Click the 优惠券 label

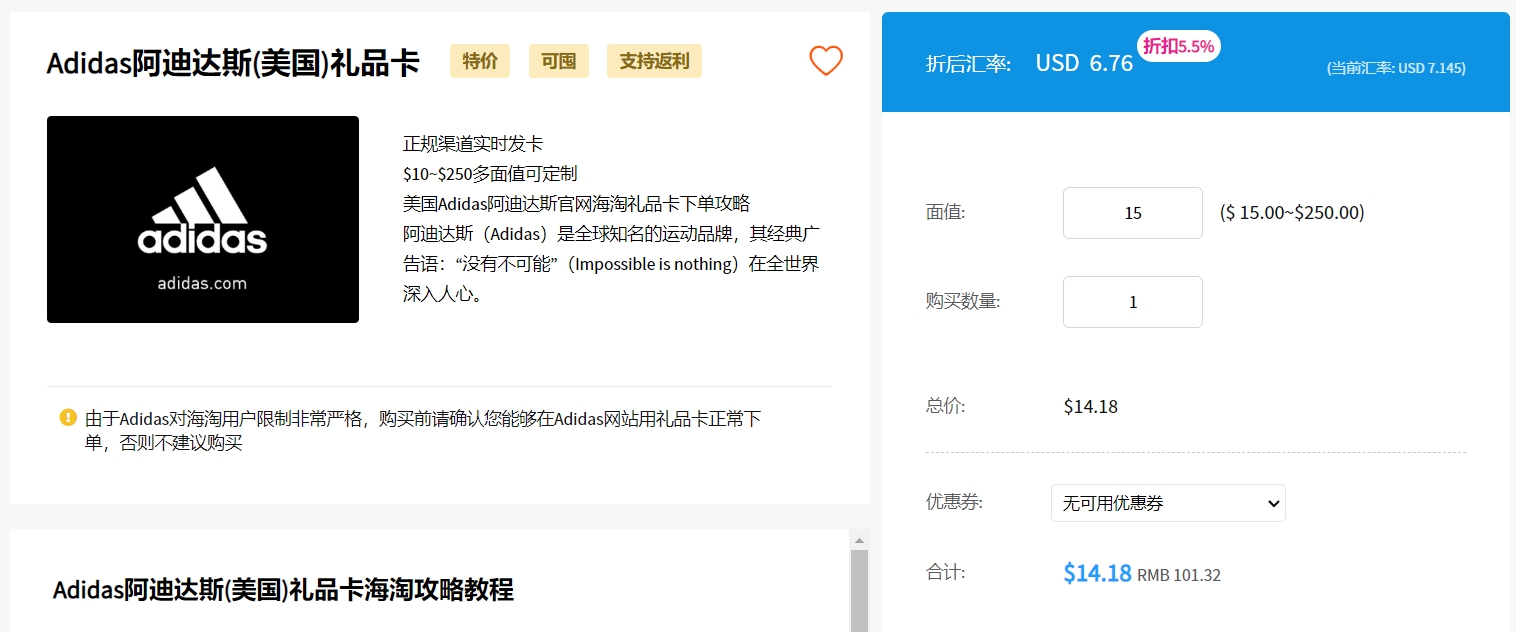tap(954, 502)
